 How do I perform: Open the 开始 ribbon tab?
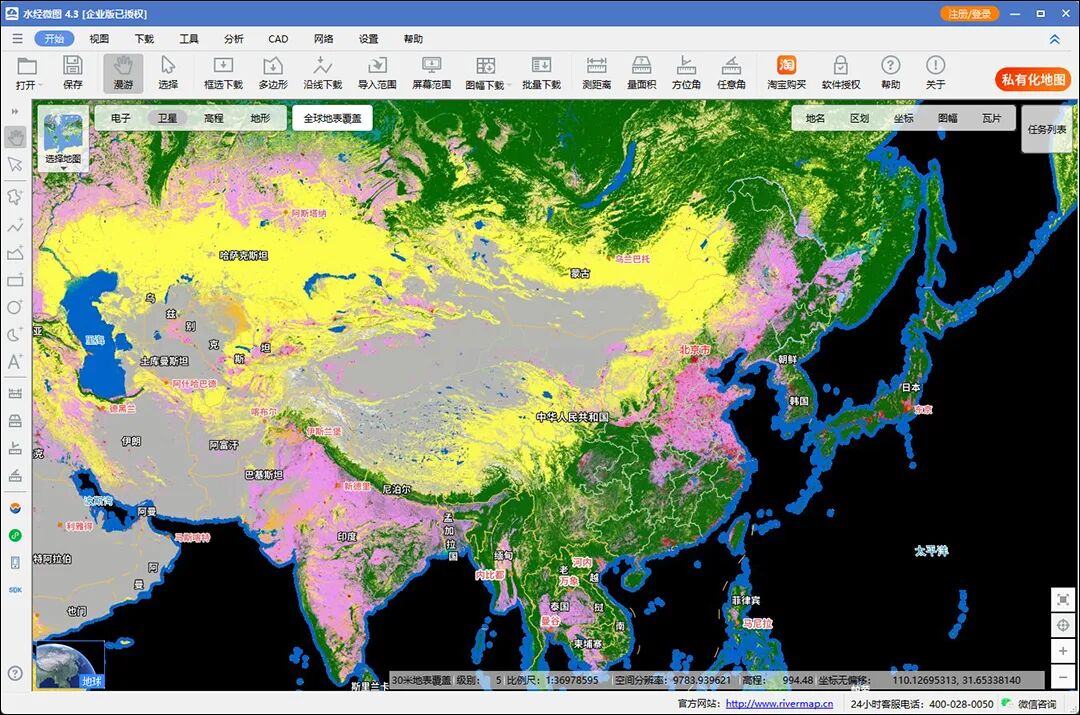54,39
